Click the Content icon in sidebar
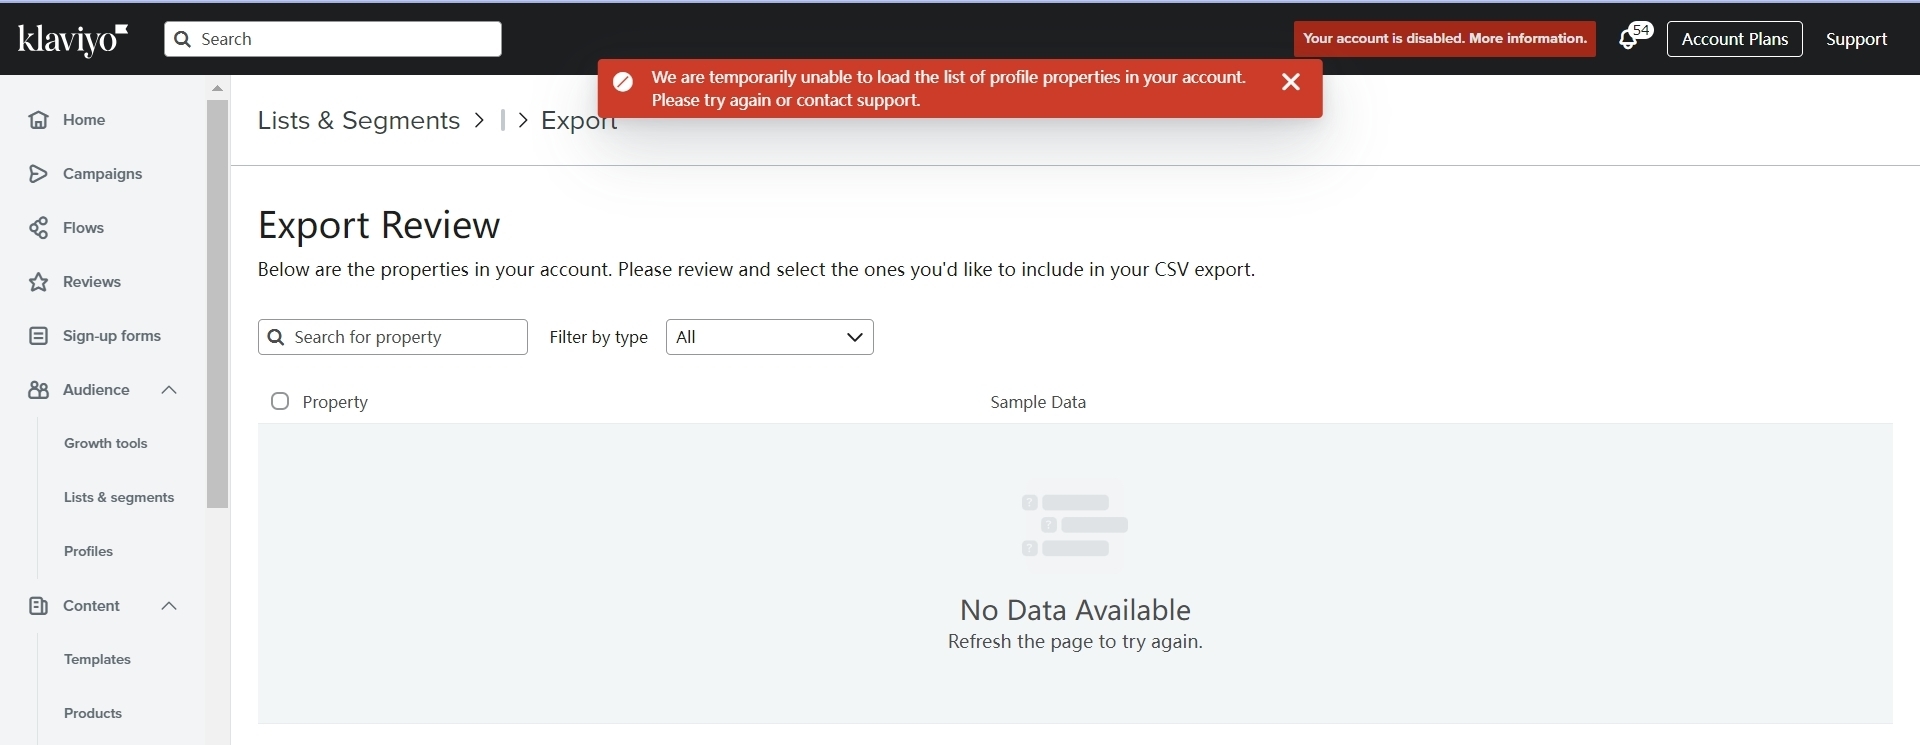The image size is (1920, 745). coord(38,606)
